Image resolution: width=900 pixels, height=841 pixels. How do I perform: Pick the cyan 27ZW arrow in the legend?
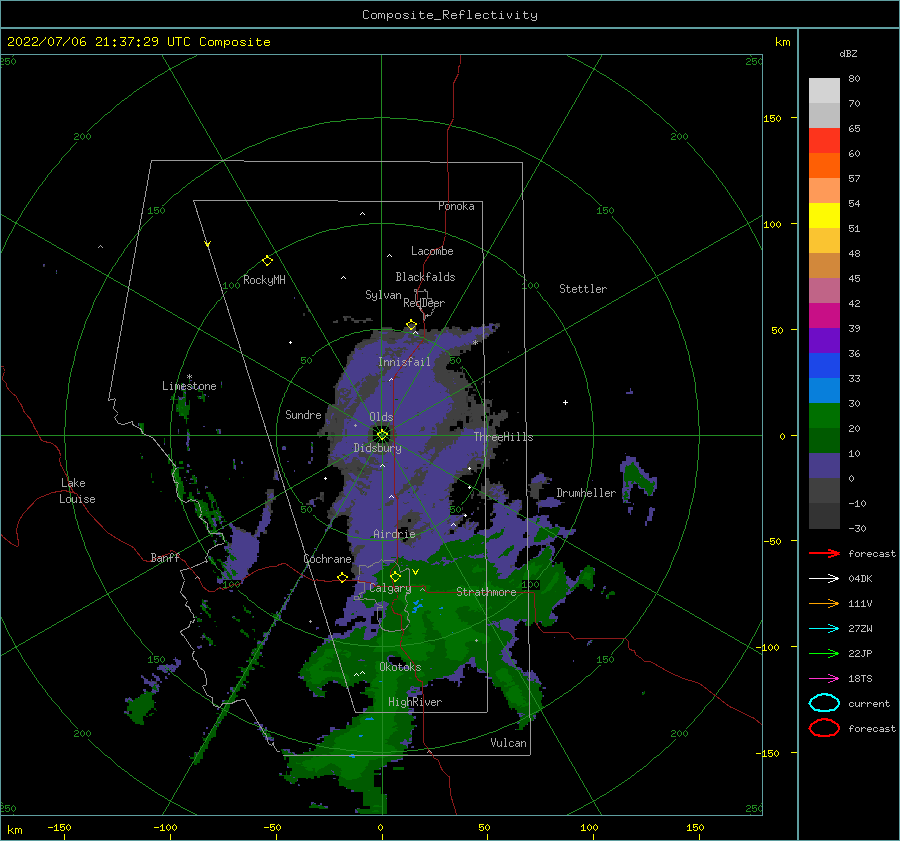click(824, 628)
